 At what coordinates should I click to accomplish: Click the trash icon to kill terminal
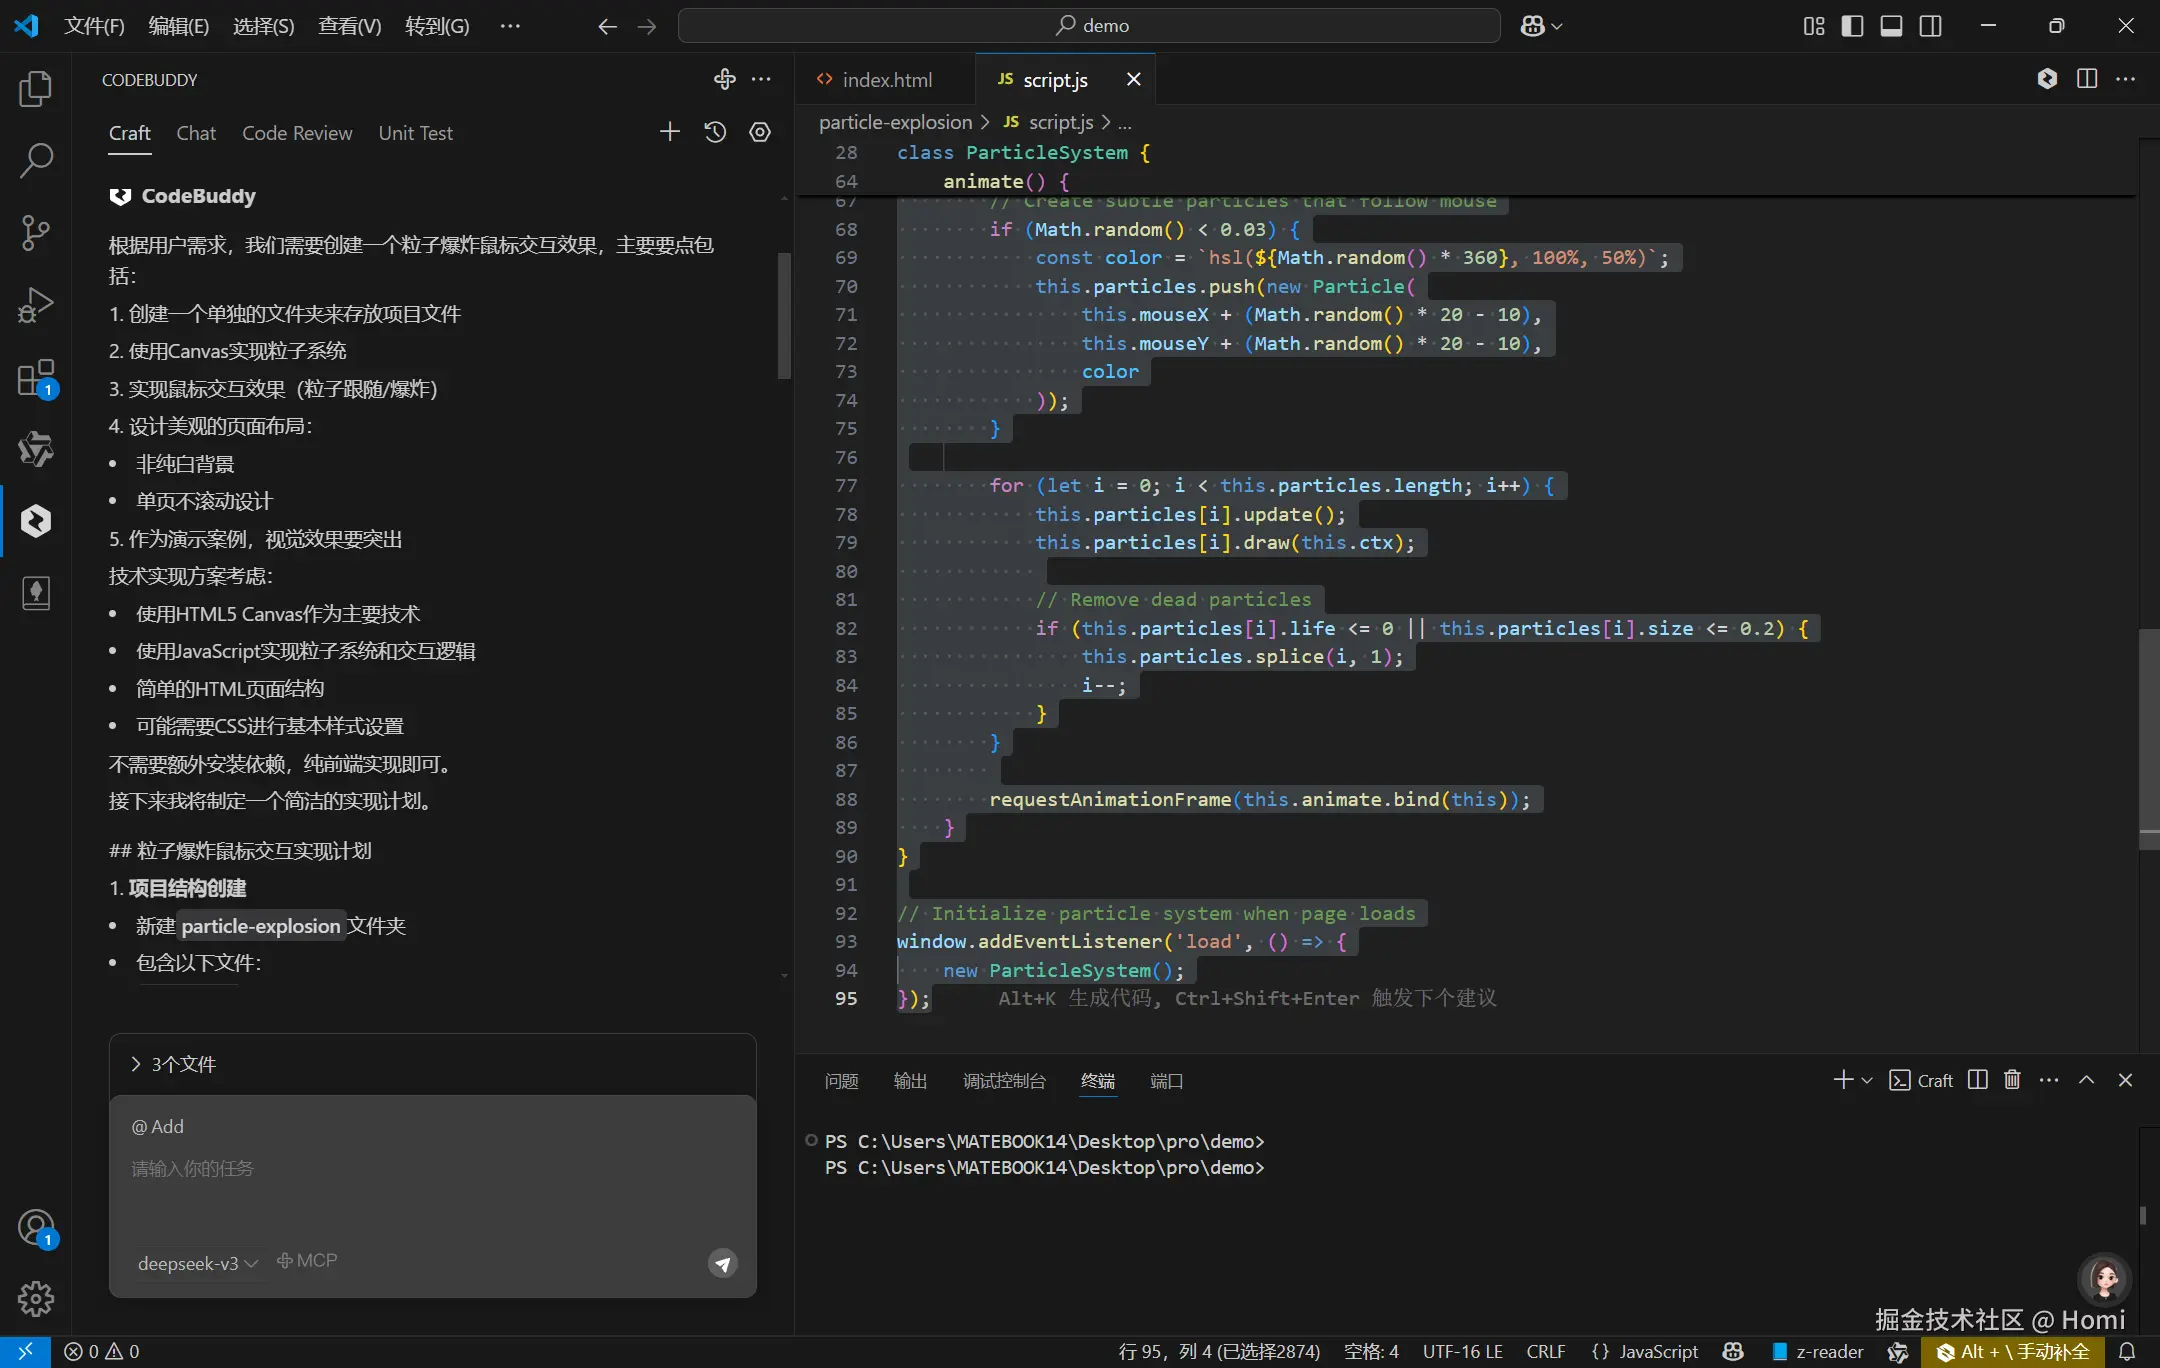tap(2012, 1080)
